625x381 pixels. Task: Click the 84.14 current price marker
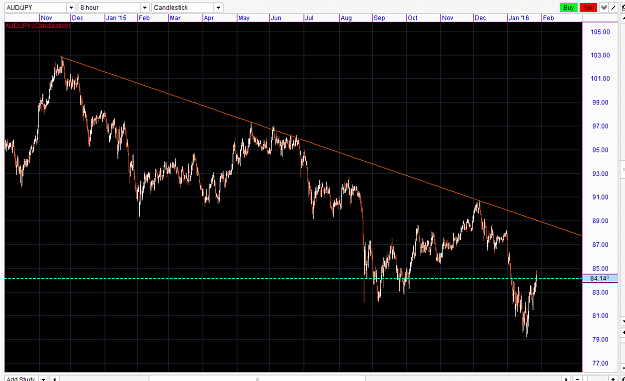pos(600,278)
